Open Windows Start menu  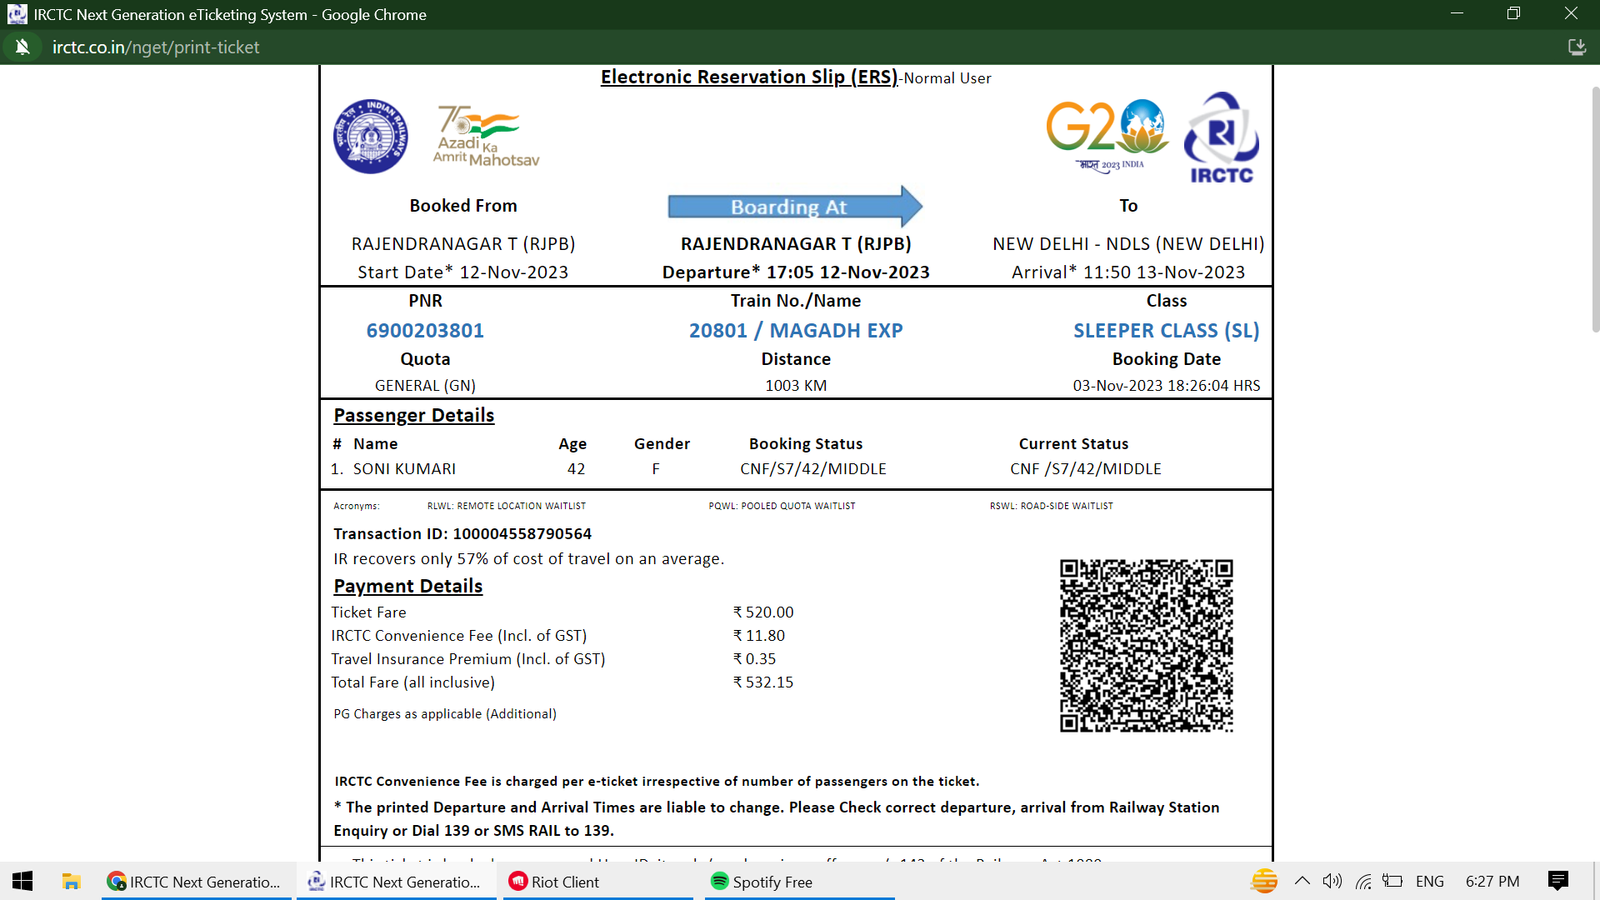(22, 881)
